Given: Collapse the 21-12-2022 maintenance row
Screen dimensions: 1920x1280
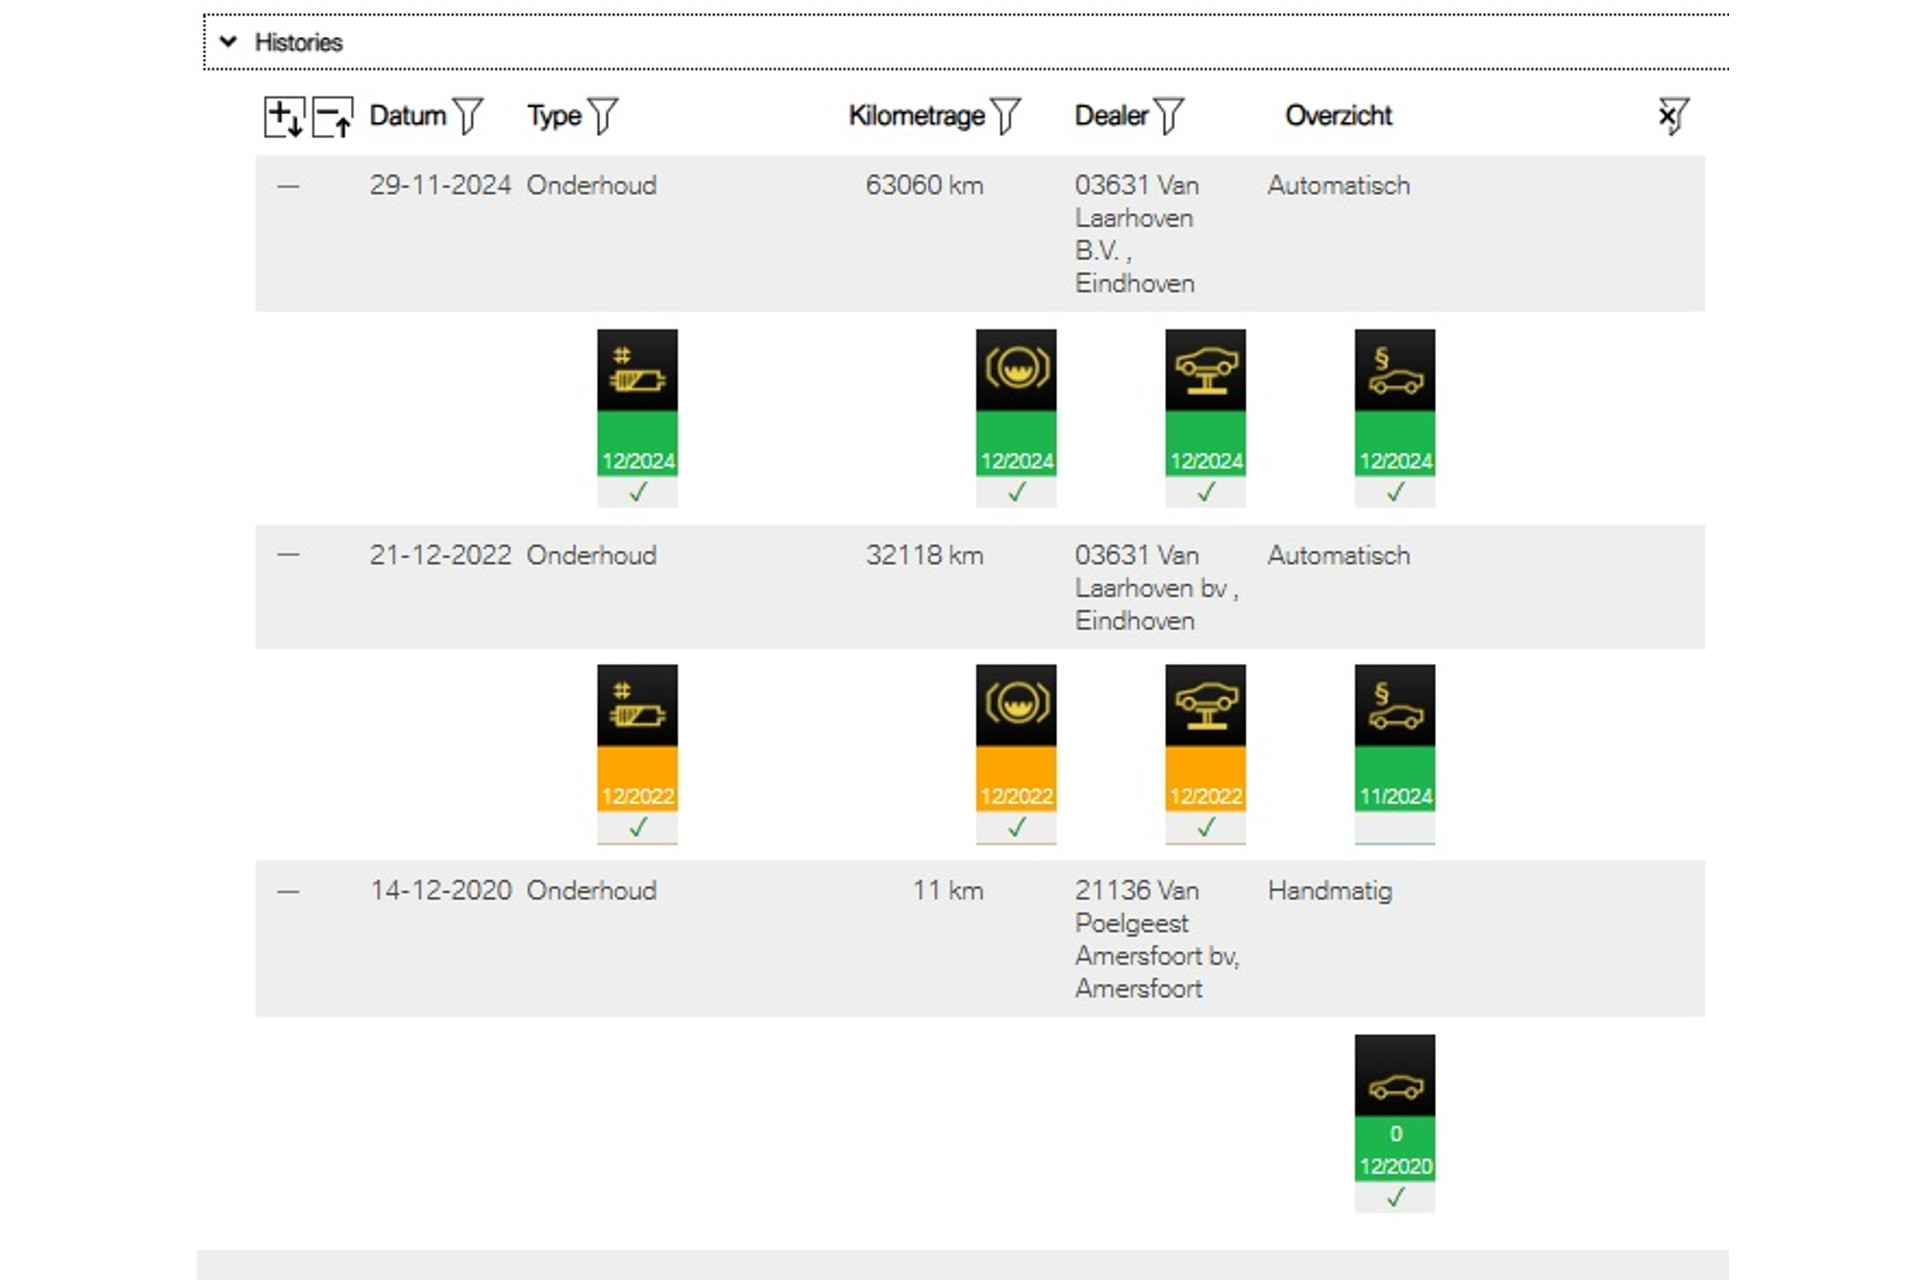Looking at the screenshot, I should [x=288, y=555].
